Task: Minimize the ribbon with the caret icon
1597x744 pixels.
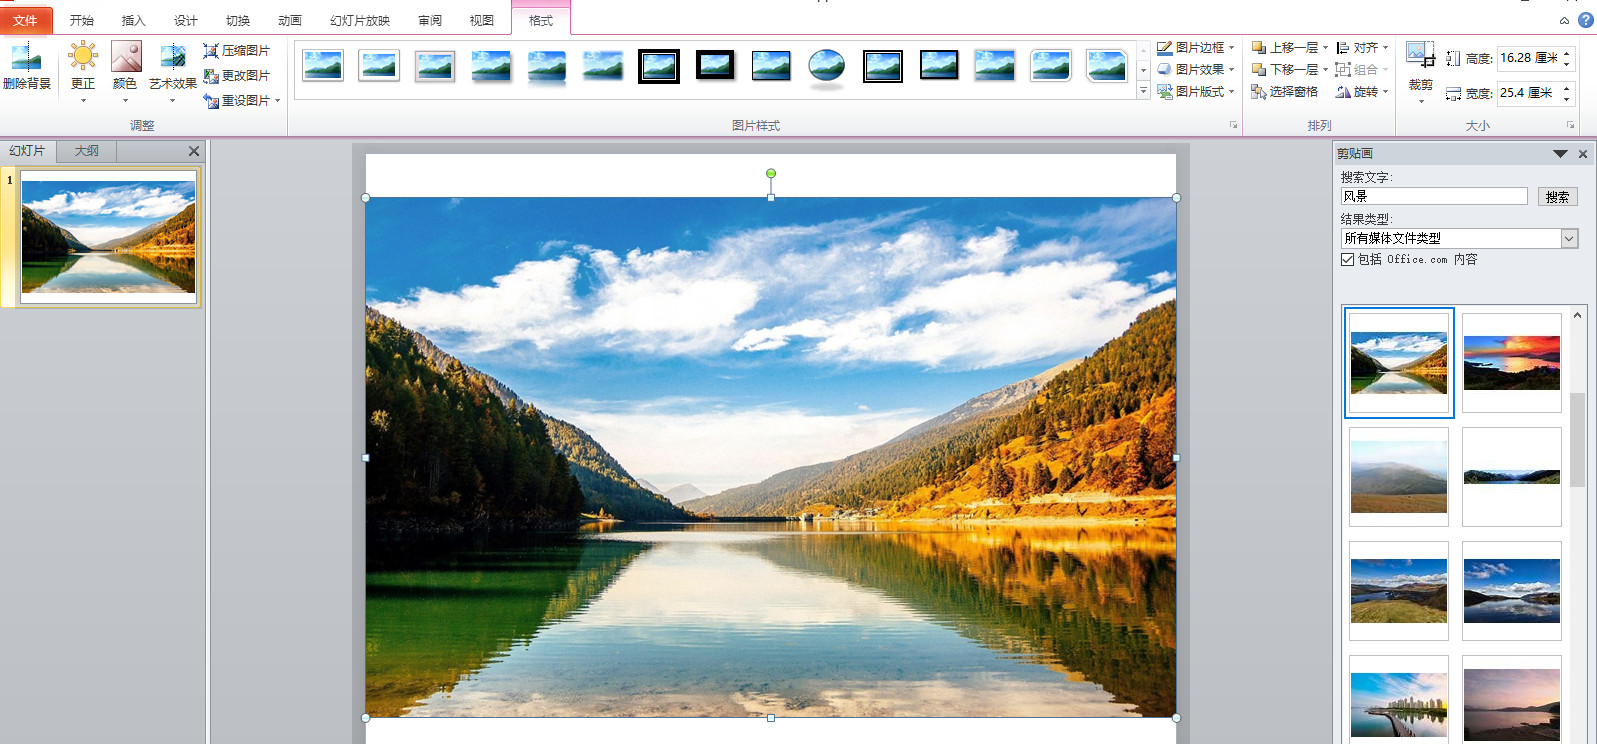Action: pyautogui.click(x=1564, y=20)
